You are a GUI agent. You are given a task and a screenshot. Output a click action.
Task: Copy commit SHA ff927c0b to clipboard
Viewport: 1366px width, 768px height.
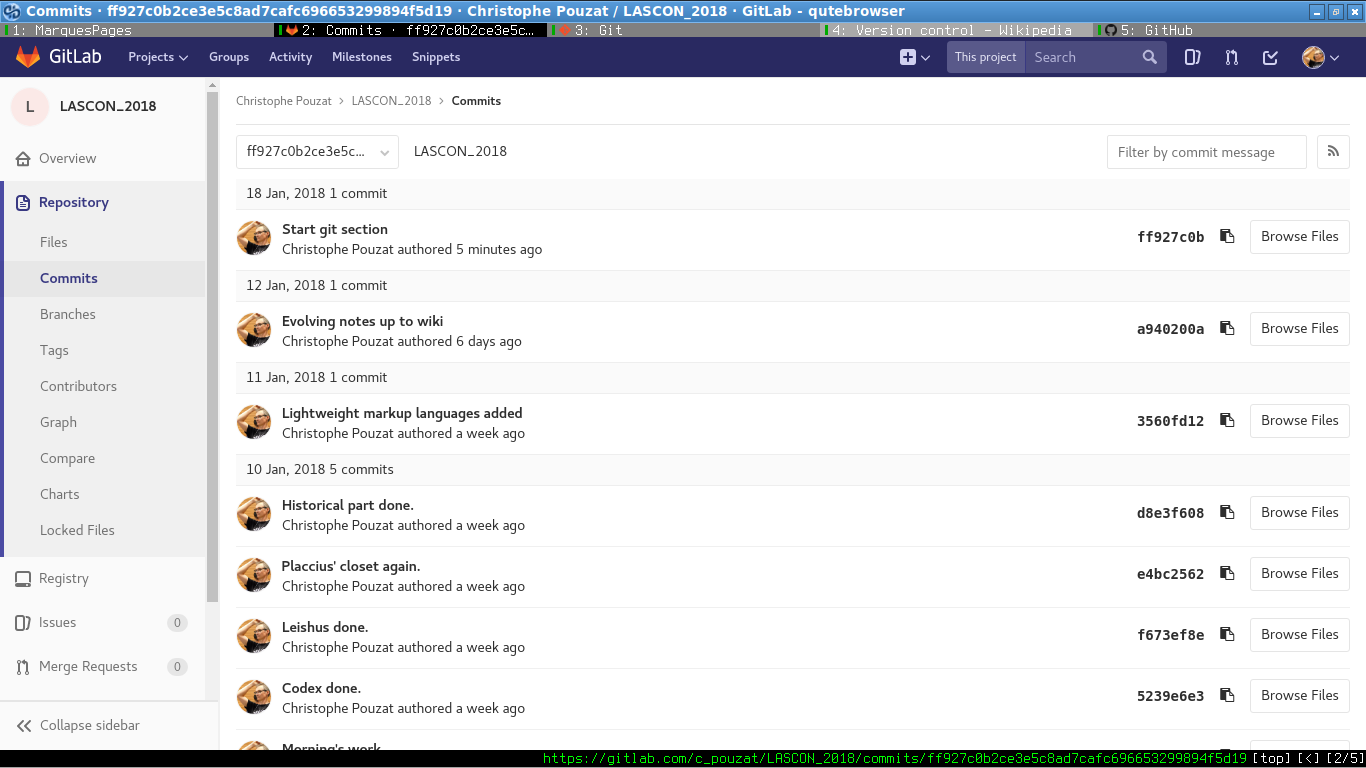(x=1227, y=237)
